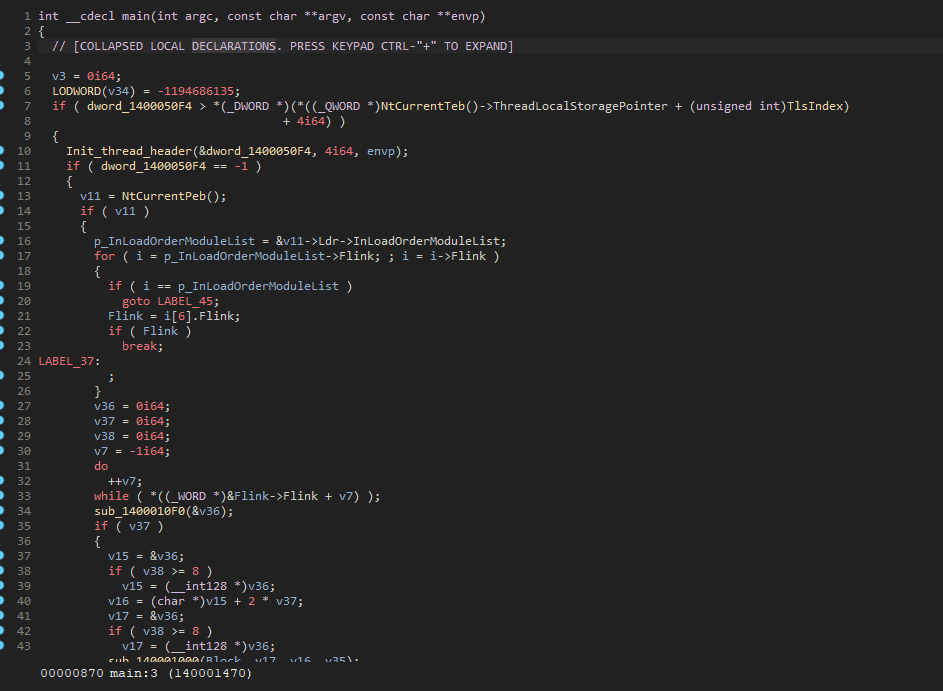Click line number 1 in gutter
The width and height of the screenshot is (943, 691).
click(x=27, y=16)
